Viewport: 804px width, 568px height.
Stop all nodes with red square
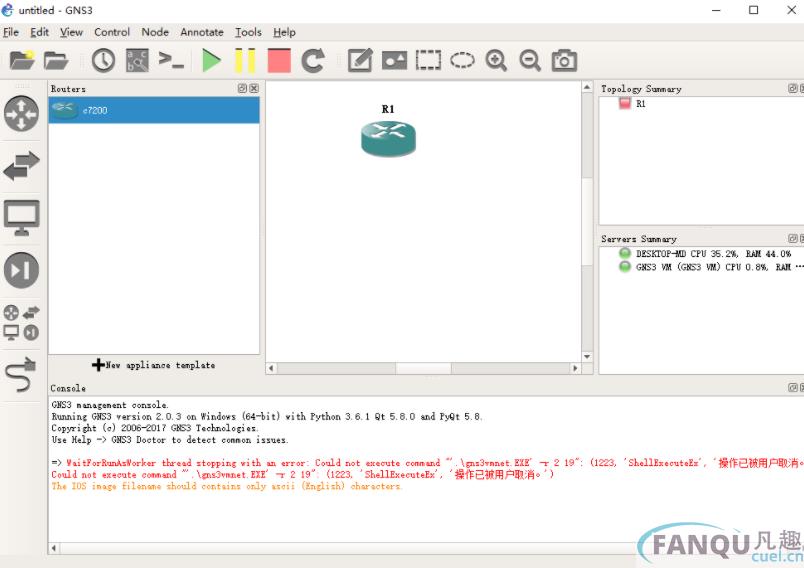[279, 60]
